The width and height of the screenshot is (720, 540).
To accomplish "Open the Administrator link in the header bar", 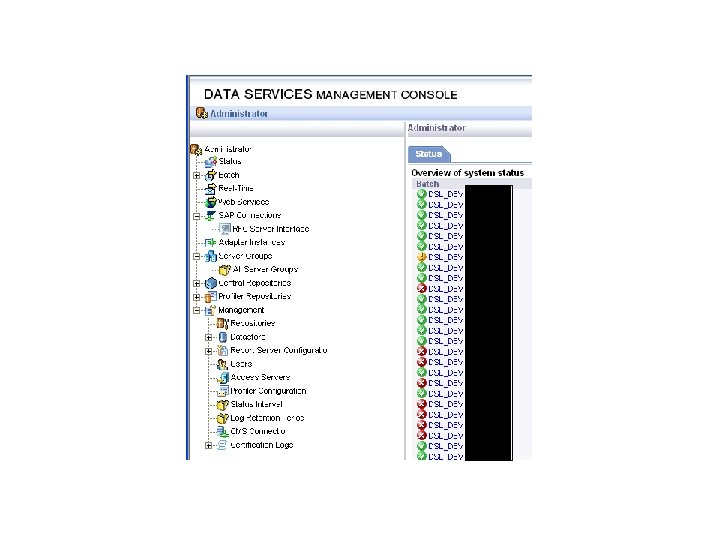I will [239, 113].
